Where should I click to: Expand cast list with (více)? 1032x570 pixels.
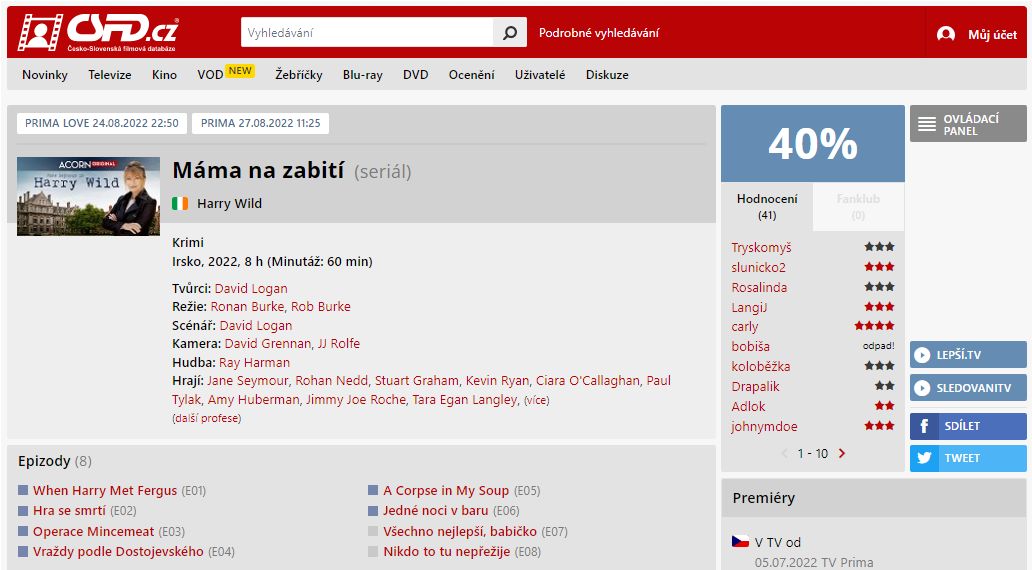click(x=536, y=400)
